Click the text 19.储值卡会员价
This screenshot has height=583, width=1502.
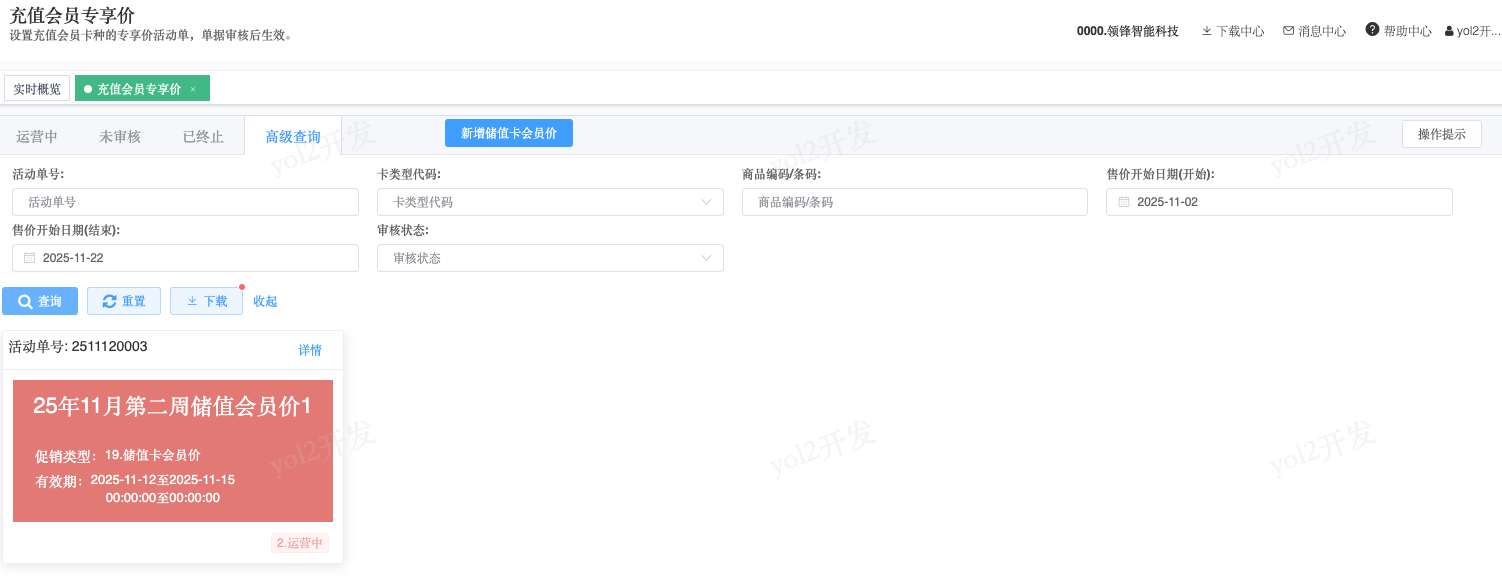152,455
